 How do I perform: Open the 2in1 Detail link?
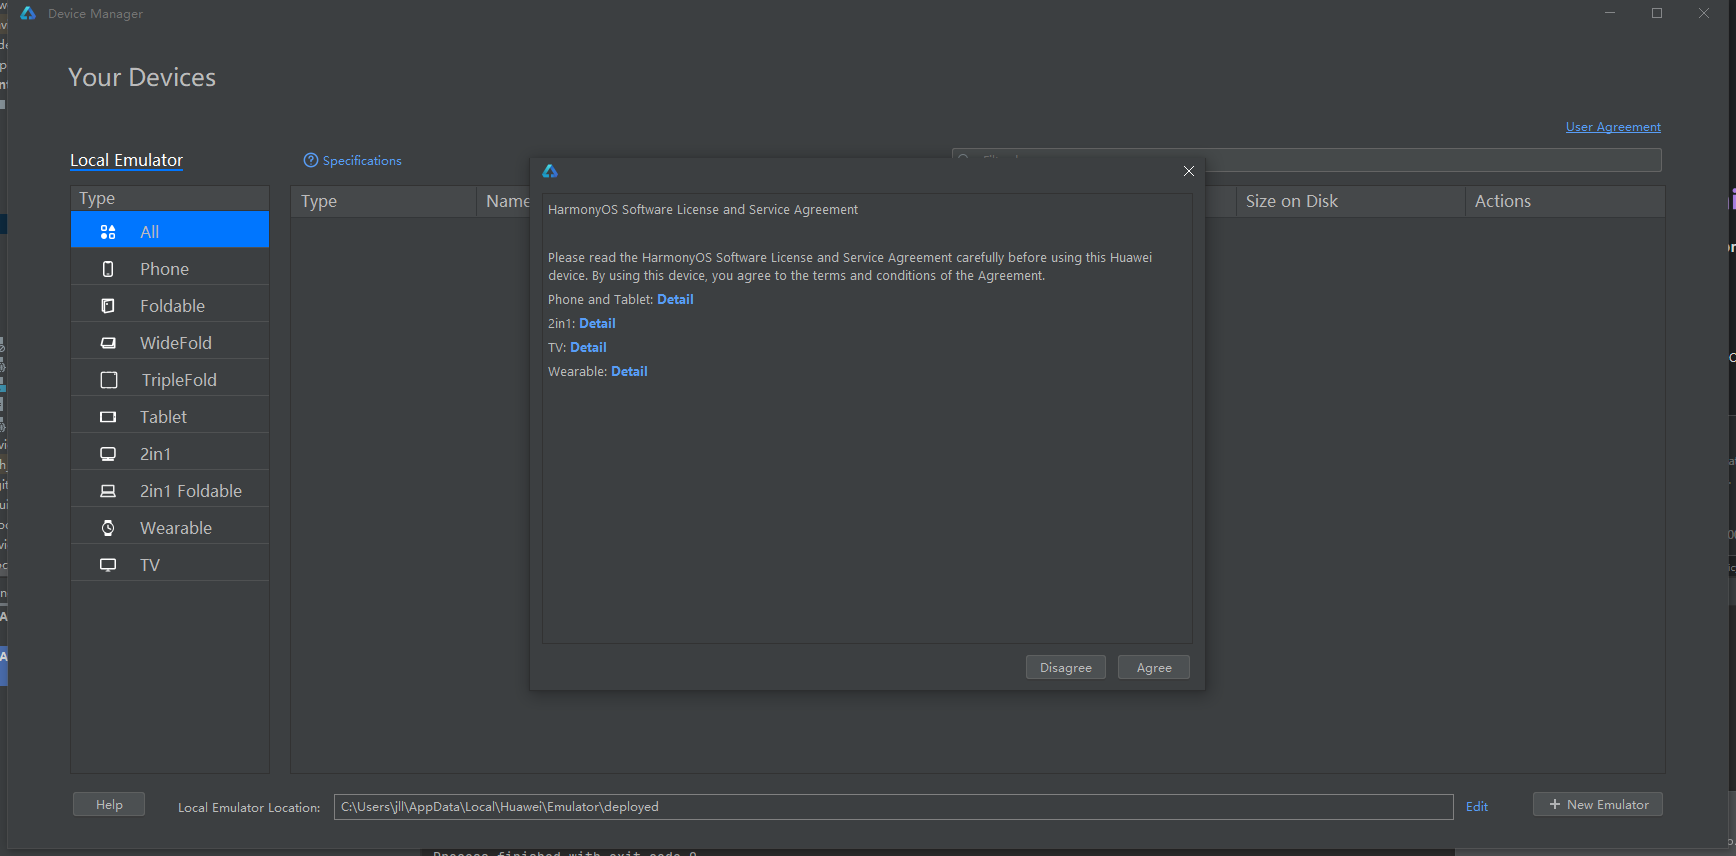(x=597, y=323)
